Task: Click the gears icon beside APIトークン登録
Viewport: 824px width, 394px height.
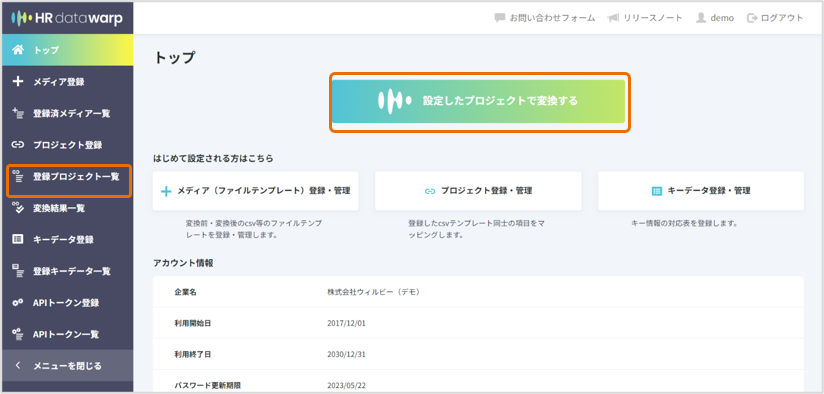Action: [18, 303]
